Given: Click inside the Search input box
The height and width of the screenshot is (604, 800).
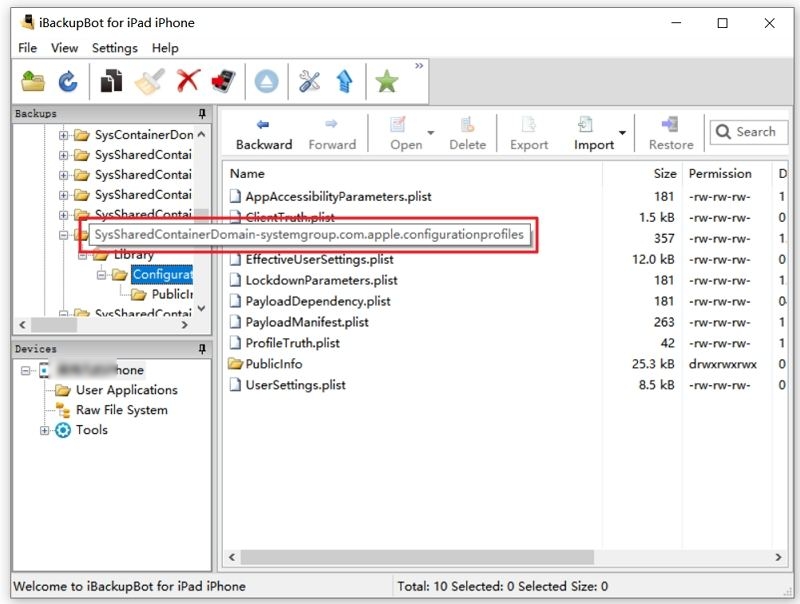Looking at the screenshot, I should [750, 131].
